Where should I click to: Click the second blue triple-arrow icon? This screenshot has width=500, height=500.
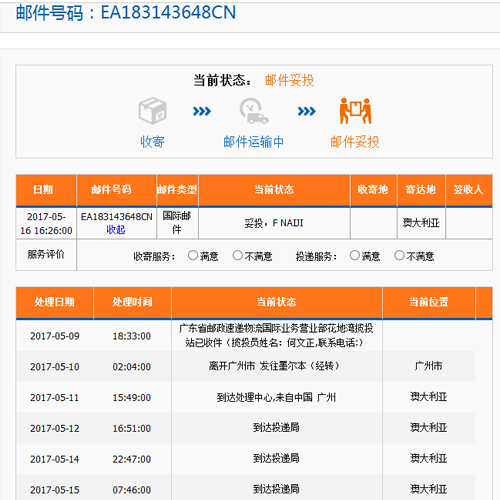coord(307,111)
